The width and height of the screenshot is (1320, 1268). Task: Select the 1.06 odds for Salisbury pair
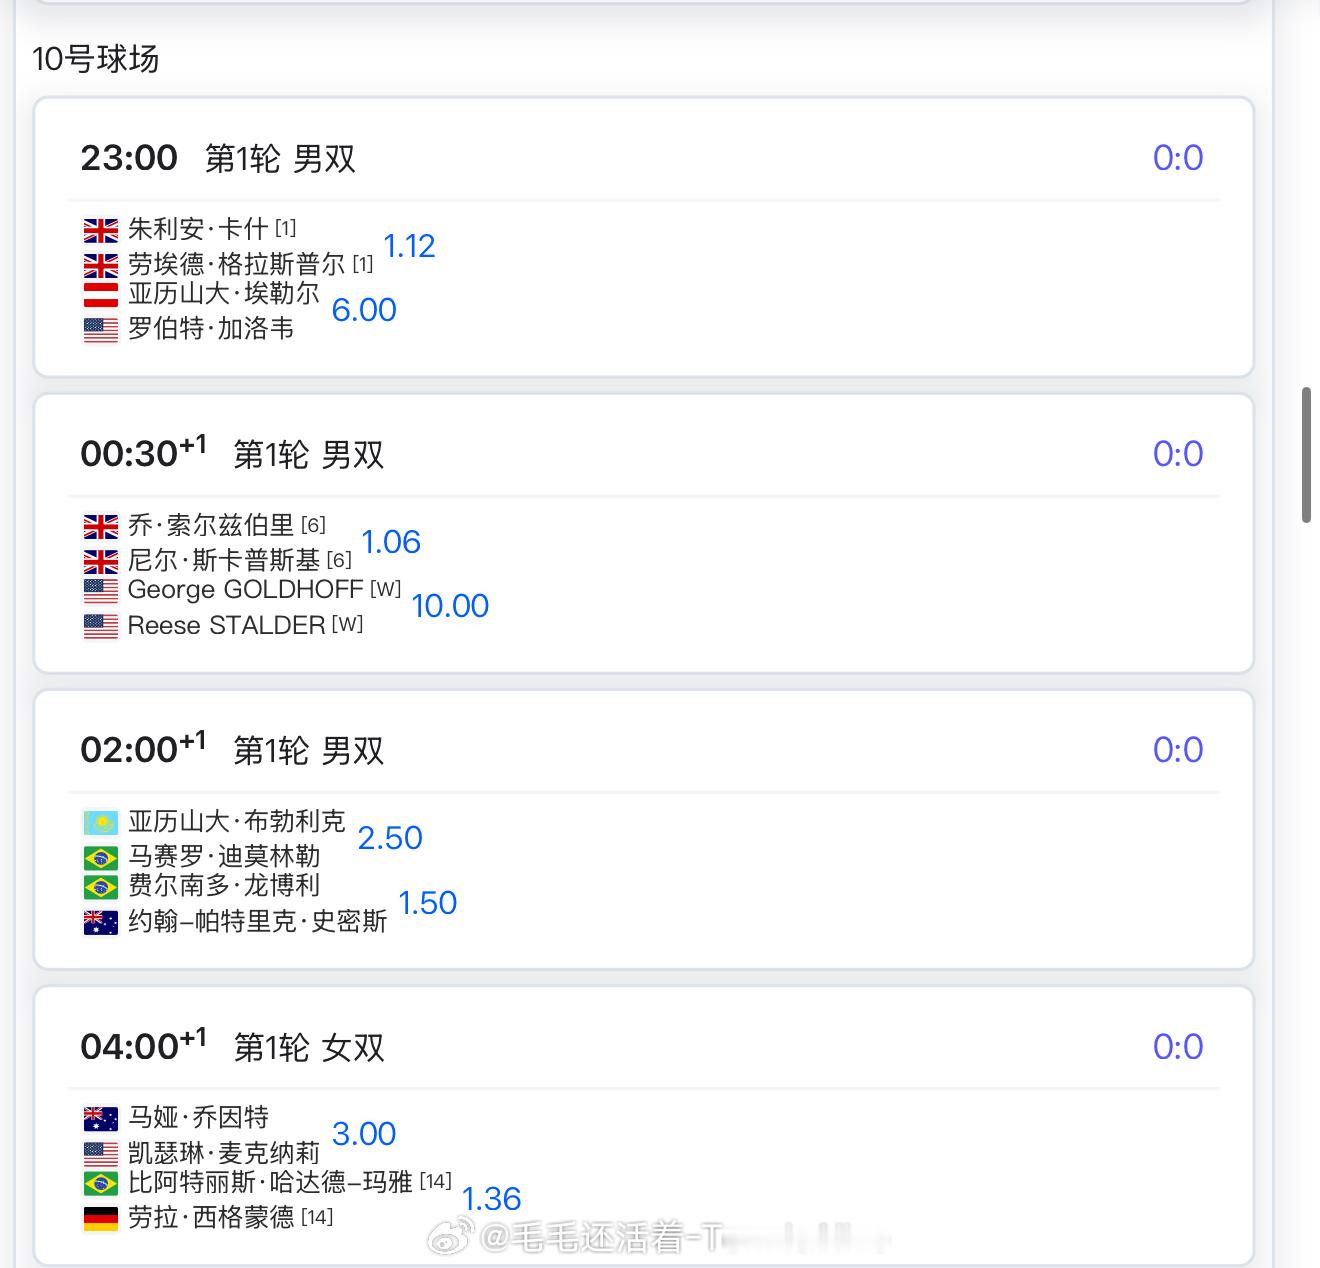click(391, 542)
